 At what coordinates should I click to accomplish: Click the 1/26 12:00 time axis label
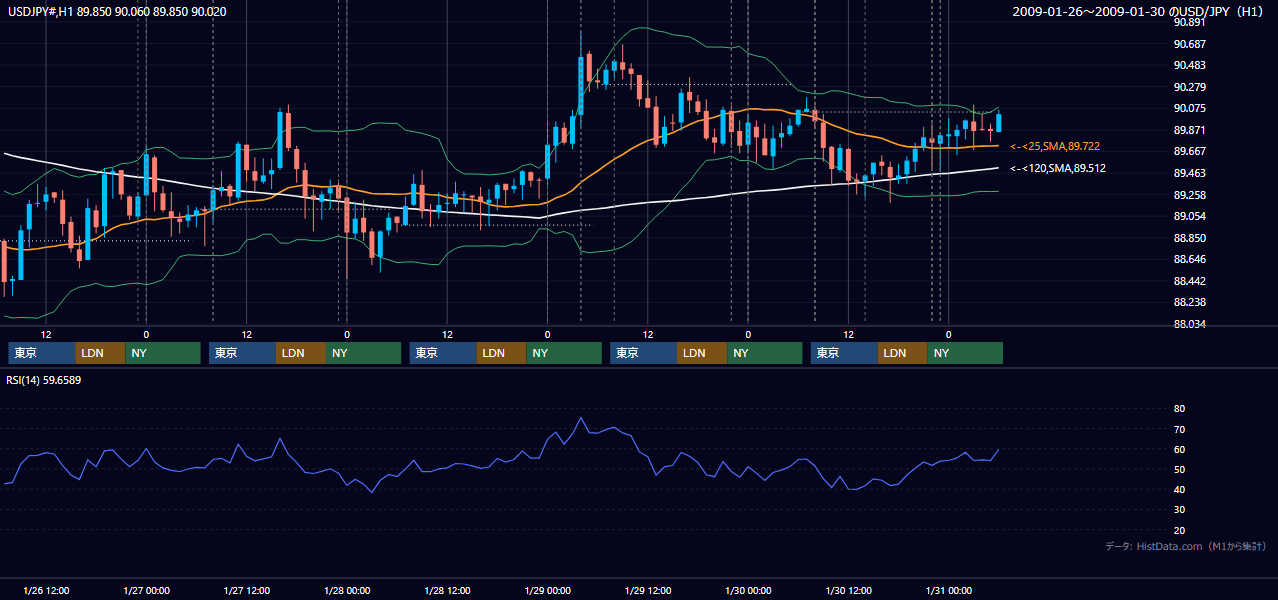point(46,590)
